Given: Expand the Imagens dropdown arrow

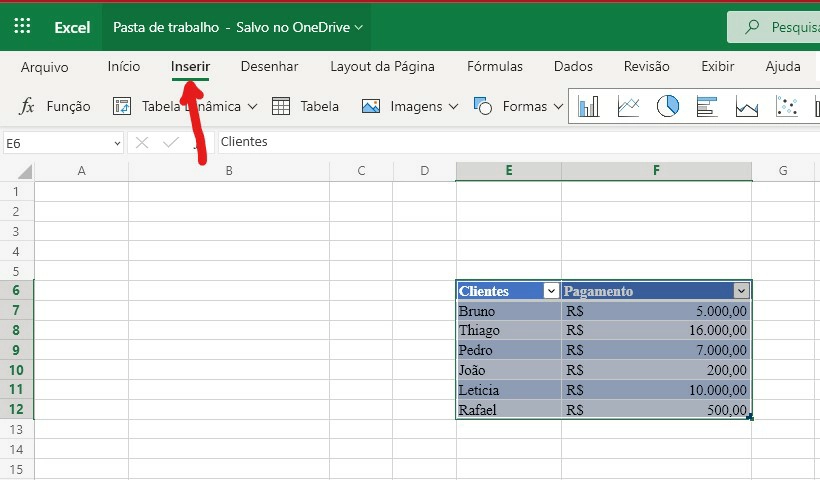Looking at the screenshot, I should click(x=453, y=107).
